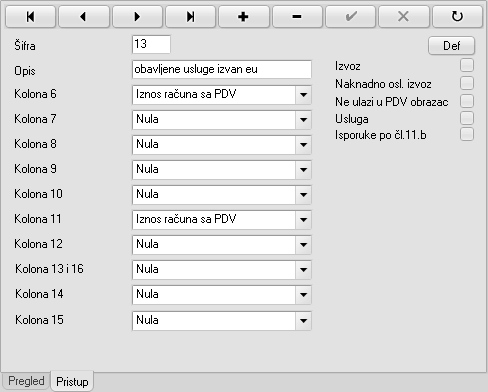Image resolution: width=488 pixels, height=392 pixels.
Task: Expand the Kolona 8 combo box
Action: click(303, 145)
